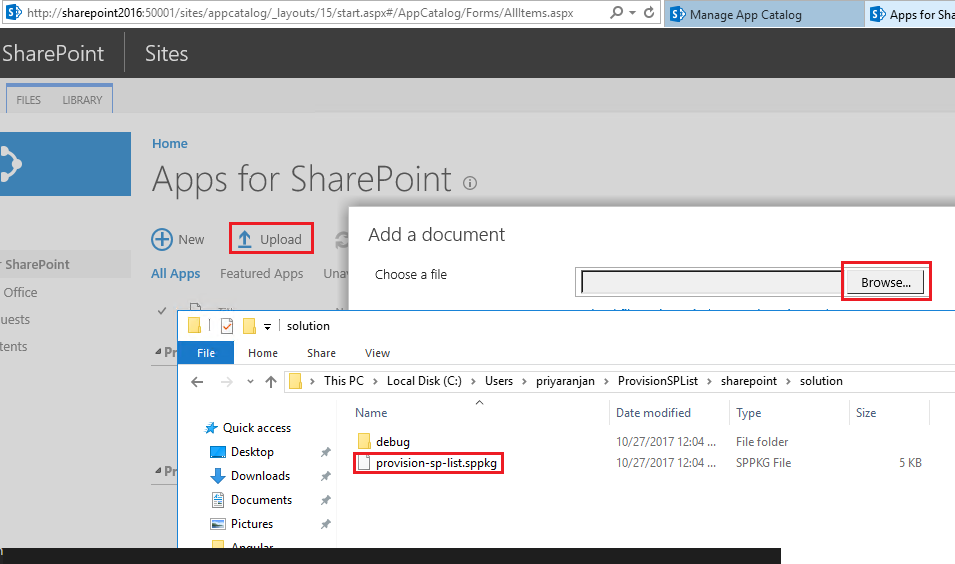This screenshot has height=564, width=955.
Task: Select the provision-sp-list.sppkg file
Action: [435, 463]
